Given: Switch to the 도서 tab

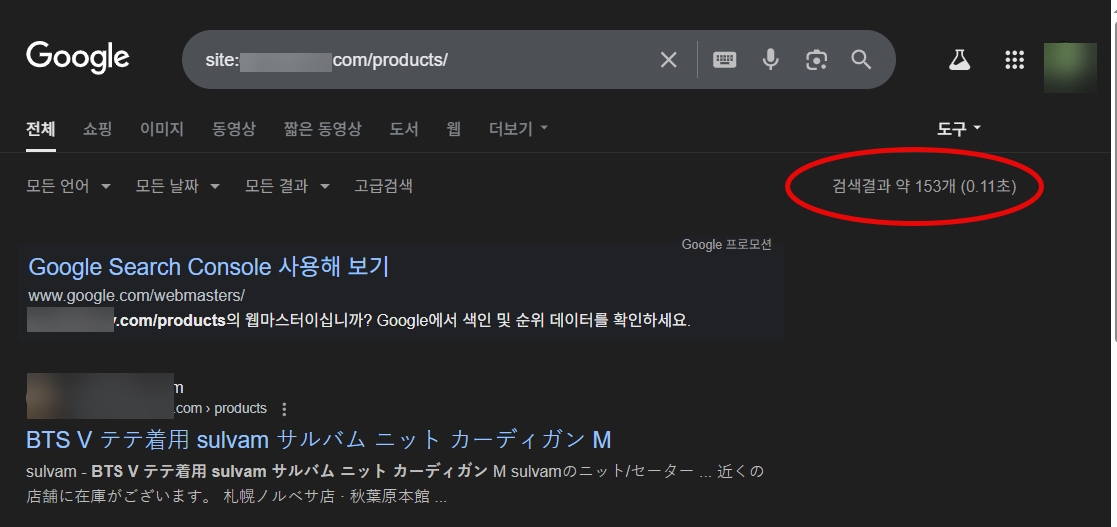Looking at the screenshot, I should click(404, 129).
